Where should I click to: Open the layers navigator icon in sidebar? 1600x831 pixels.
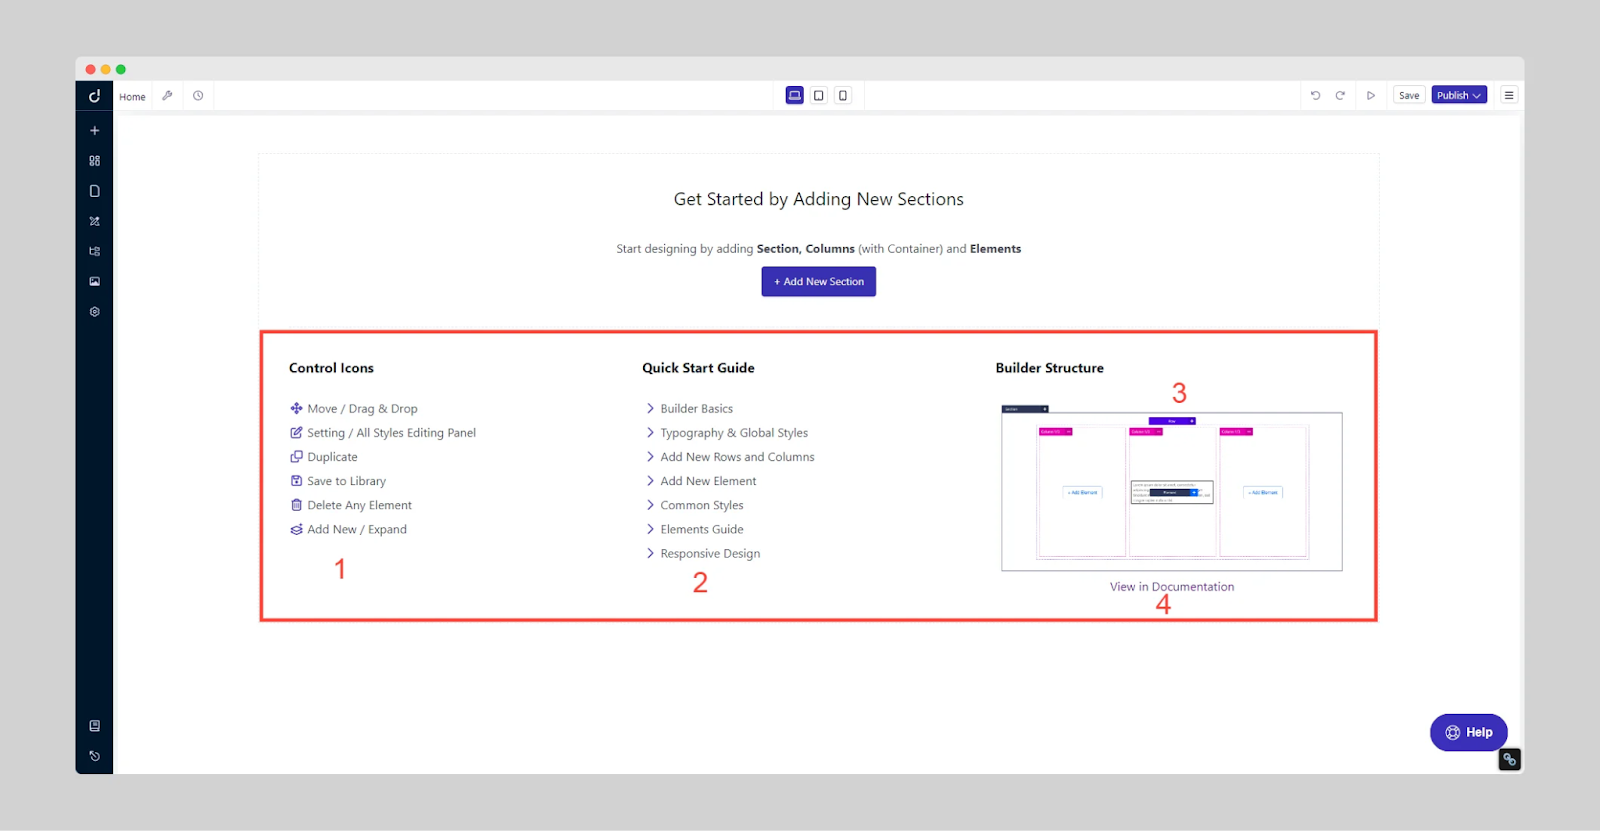pyautogui.click(x=94, y=251)
